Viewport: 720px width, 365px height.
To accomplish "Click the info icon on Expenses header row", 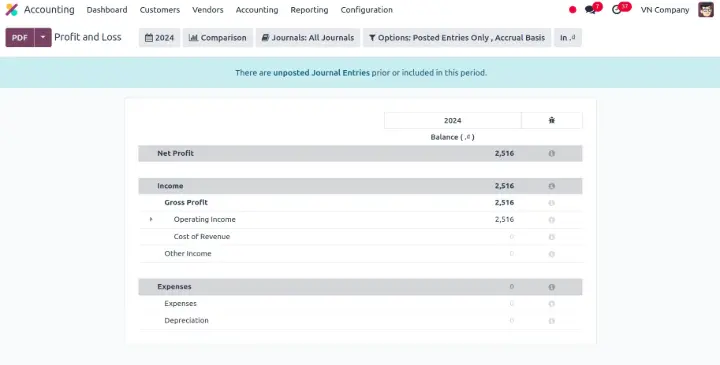I will coord(551,287).
